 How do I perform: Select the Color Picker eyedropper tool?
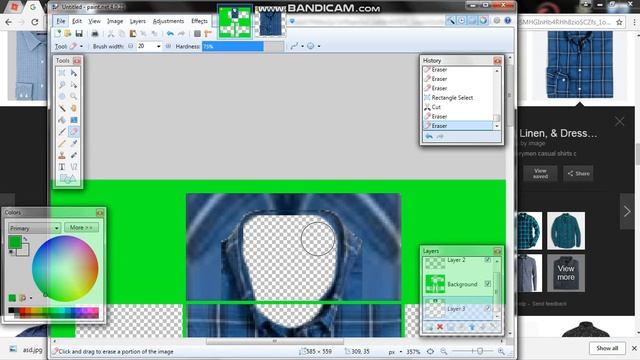coord(74,144)
